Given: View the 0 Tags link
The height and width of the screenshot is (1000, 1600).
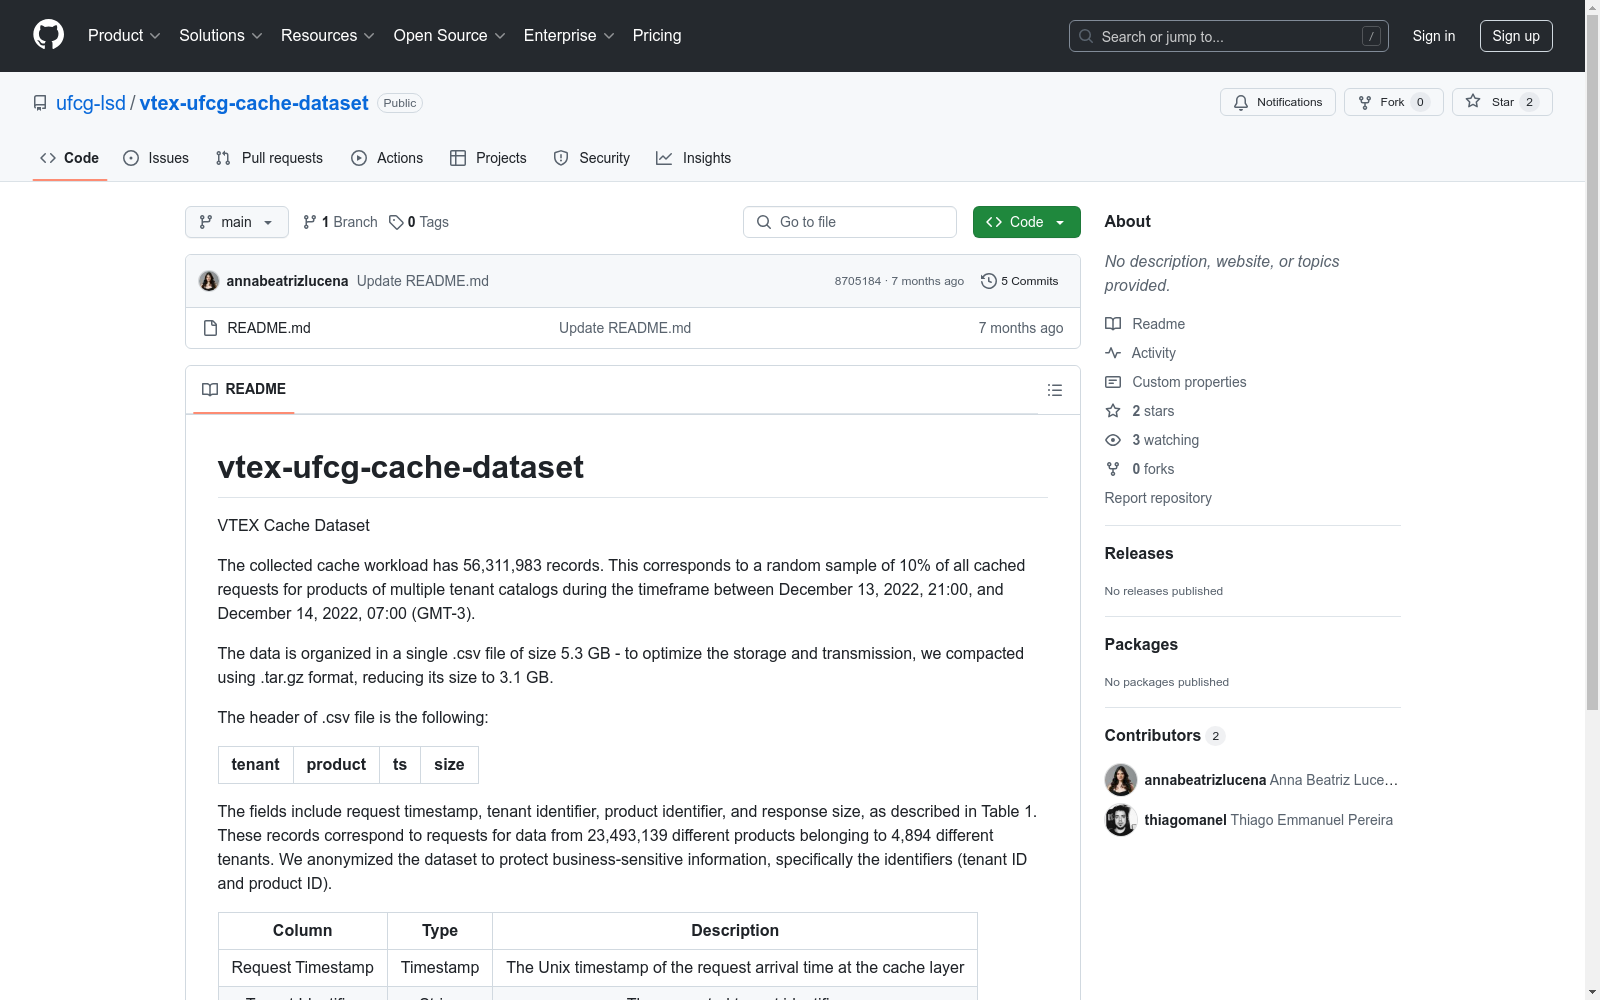Looking at the screenshot, I should [419, 222].
